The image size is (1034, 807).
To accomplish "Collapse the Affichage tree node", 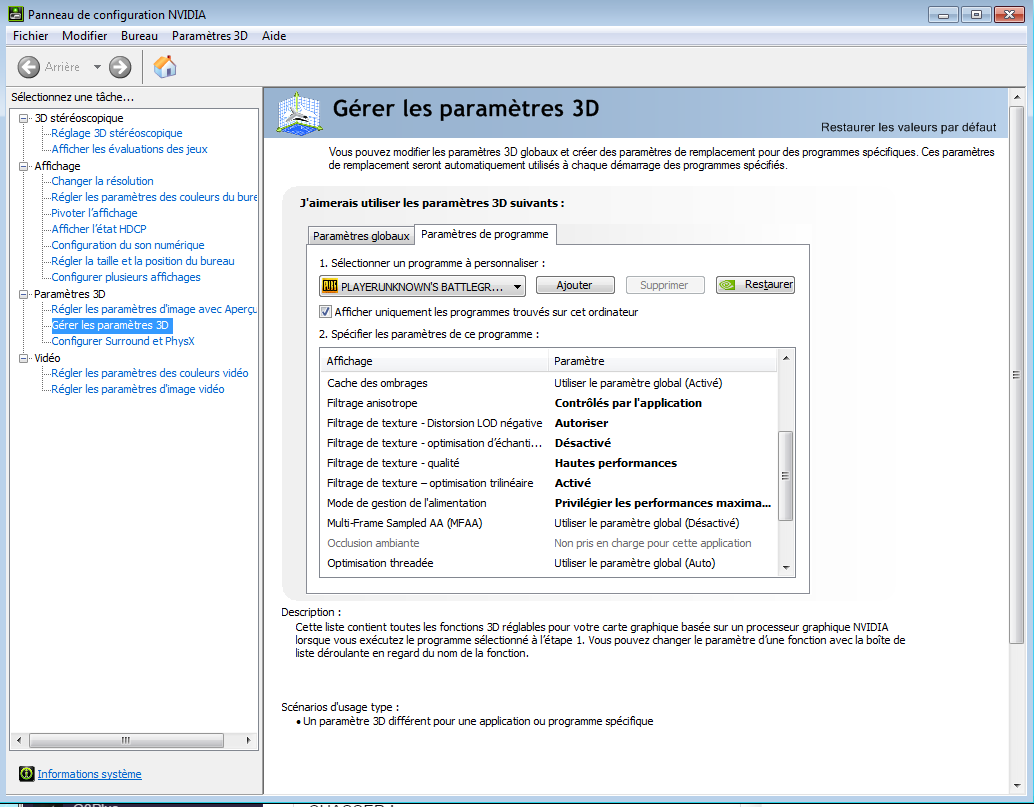I will [x=25, y=166].
